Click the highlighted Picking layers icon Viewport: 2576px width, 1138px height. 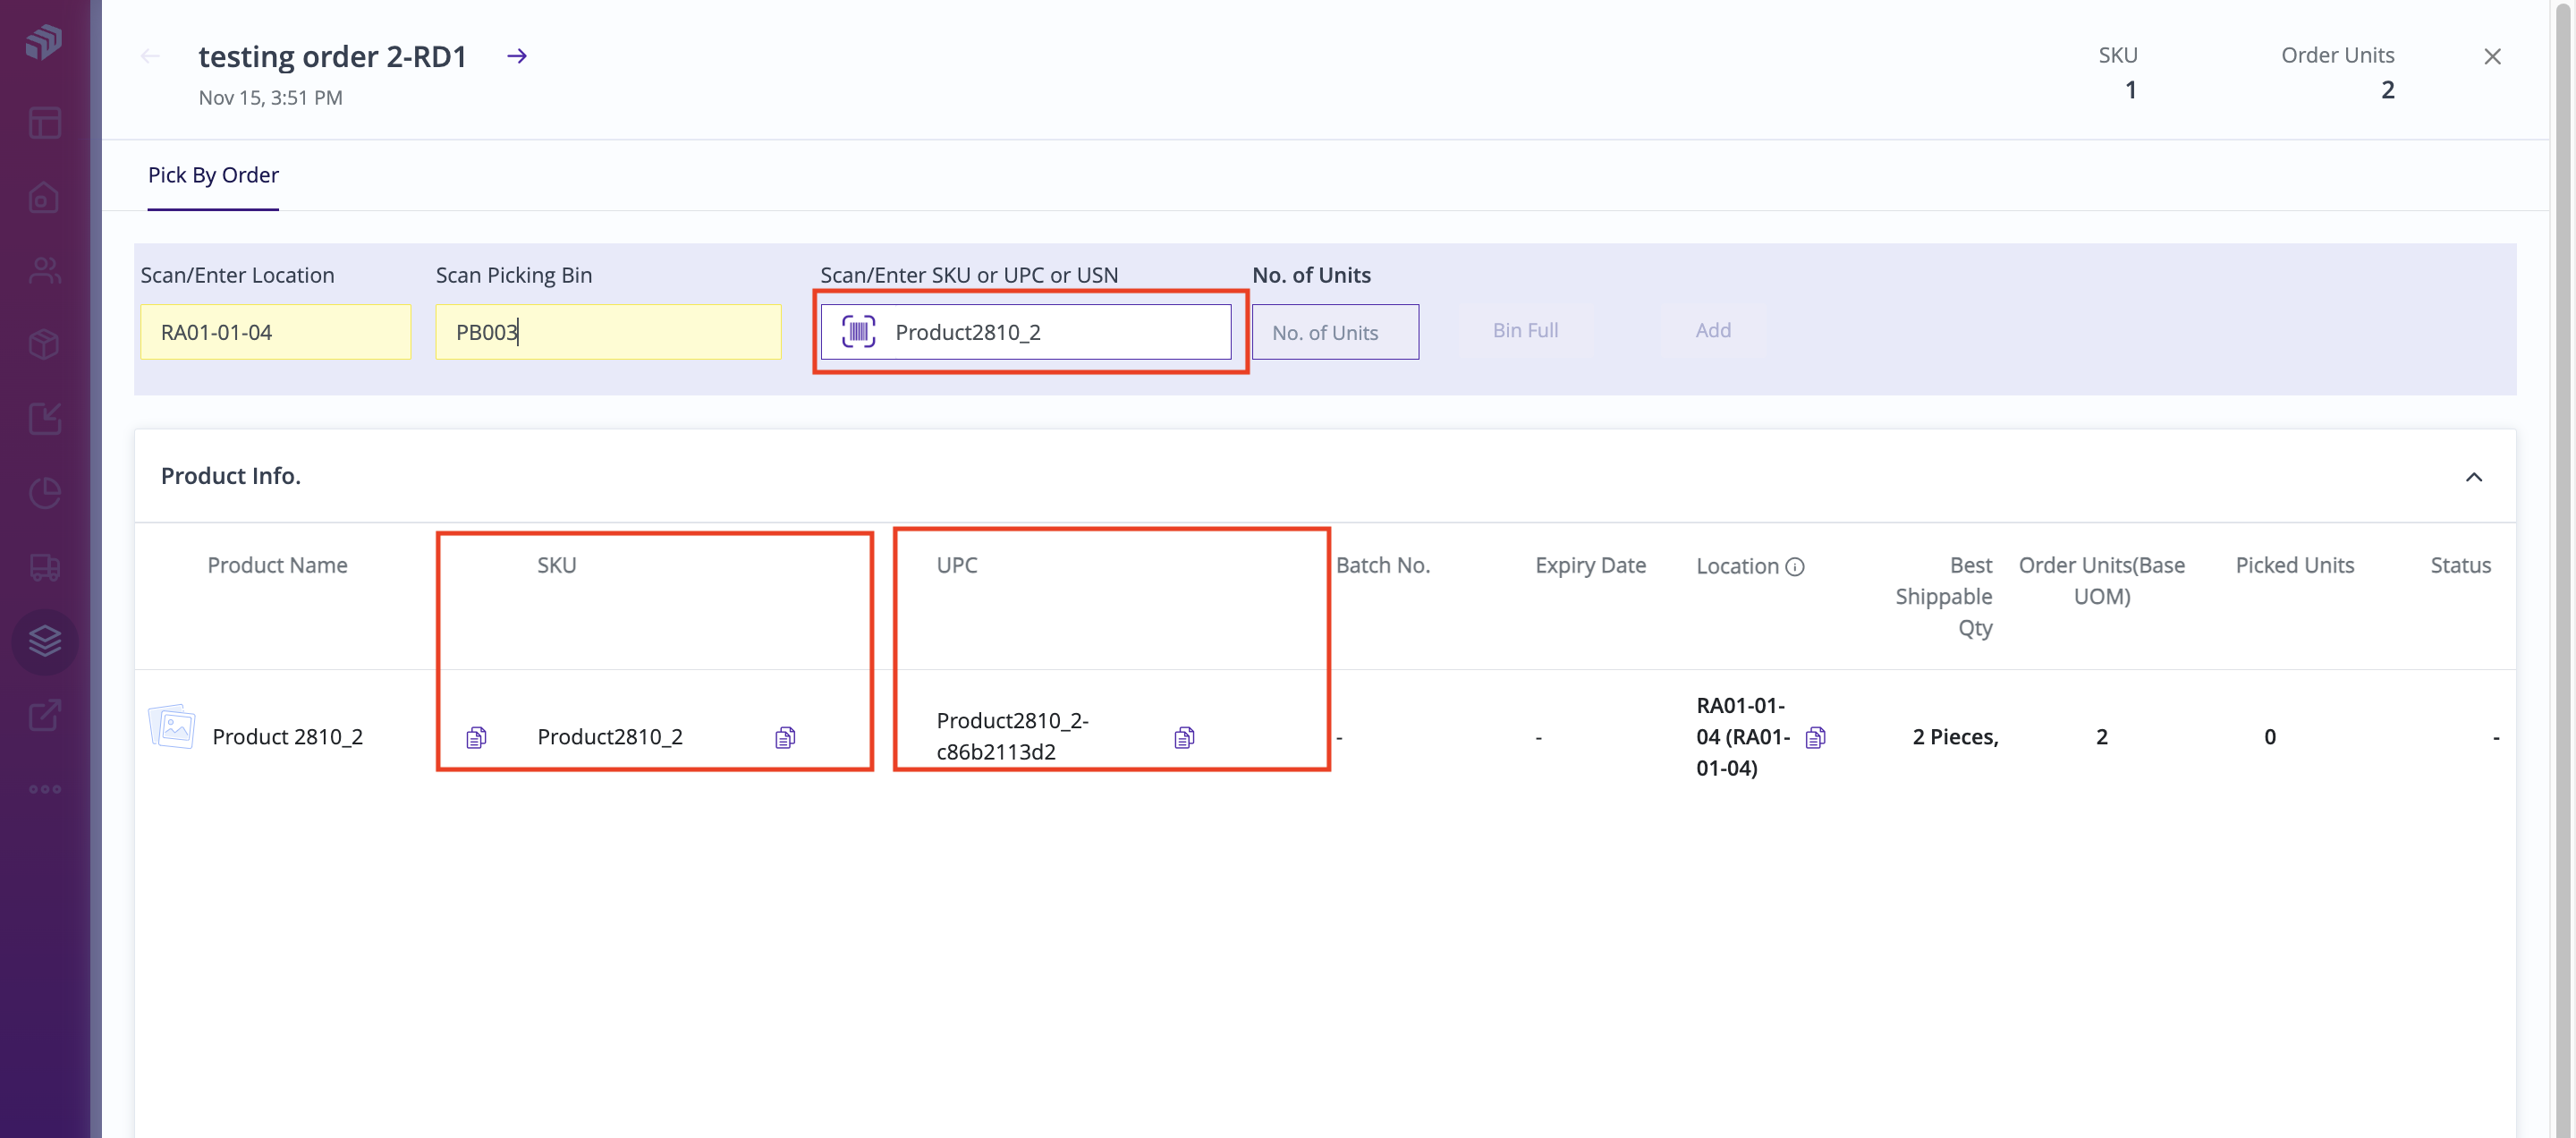(x=44, y=641)
